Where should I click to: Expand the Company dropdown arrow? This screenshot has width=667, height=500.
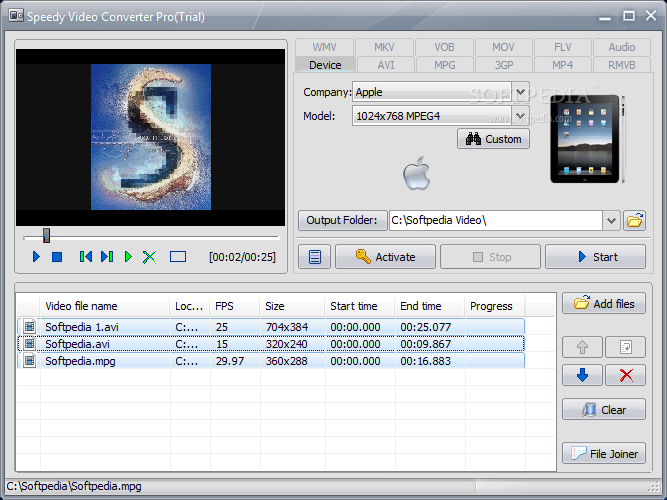click(520, 92)
